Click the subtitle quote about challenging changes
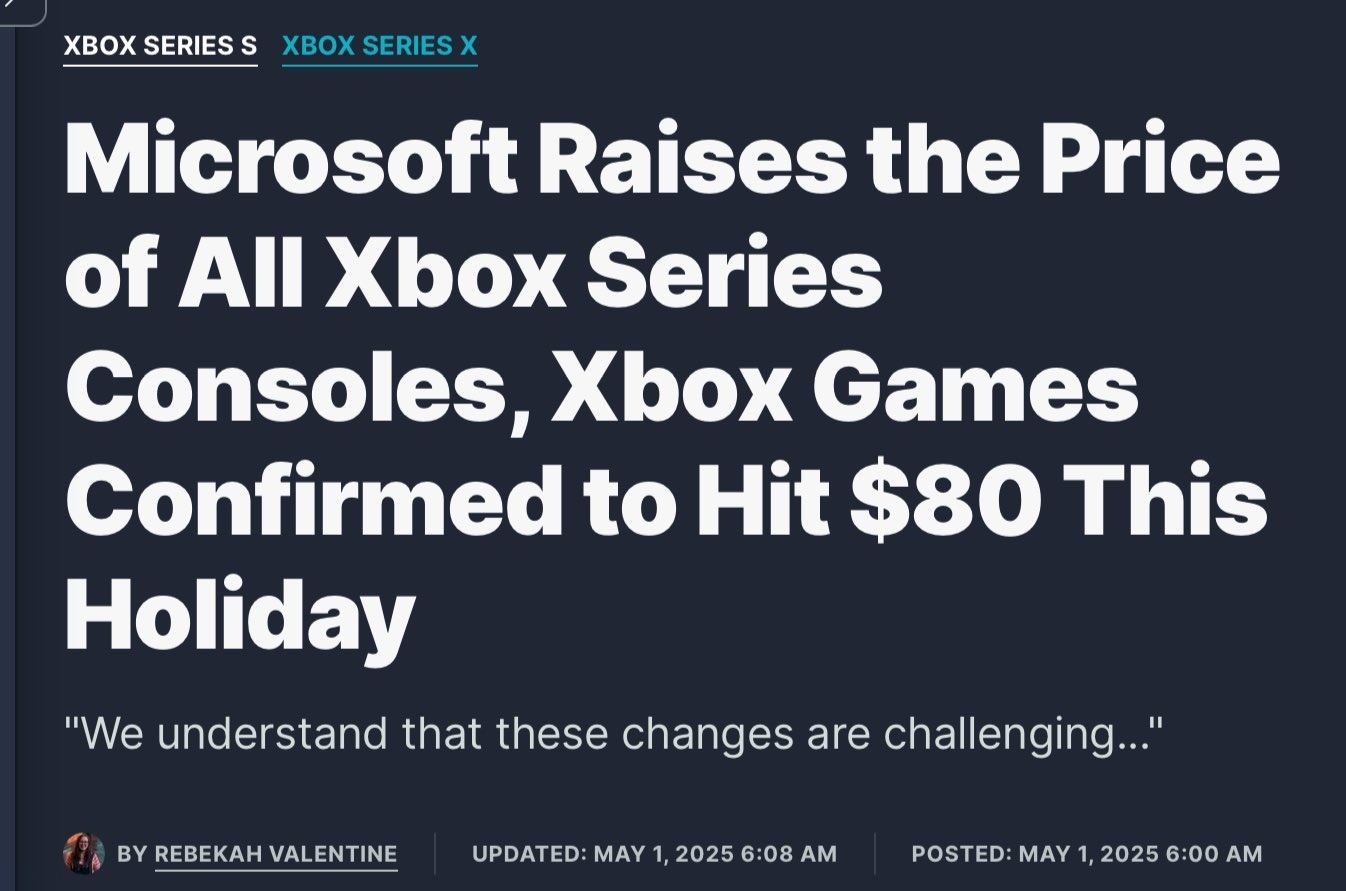Screen dimensions: 1346x891 click(614, 734)
